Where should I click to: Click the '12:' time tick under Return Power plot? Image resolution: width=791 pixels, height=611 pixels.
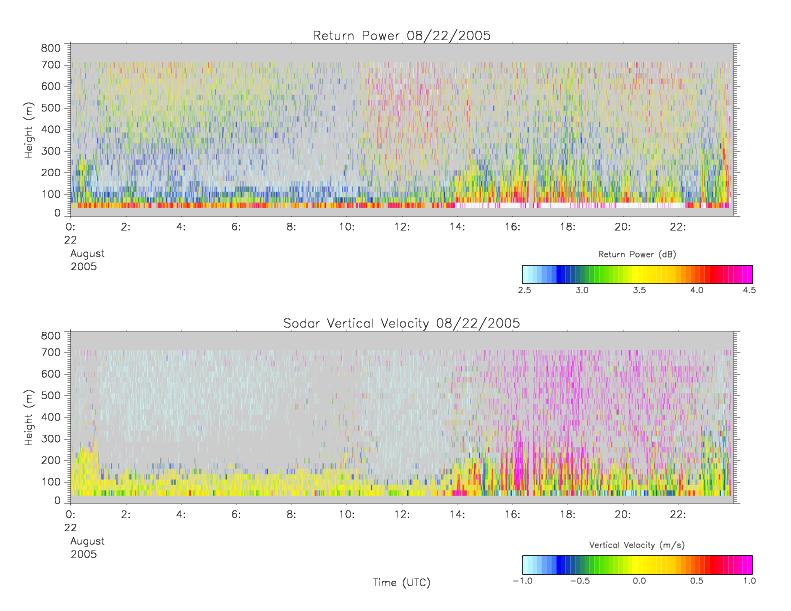pos(402,227)
